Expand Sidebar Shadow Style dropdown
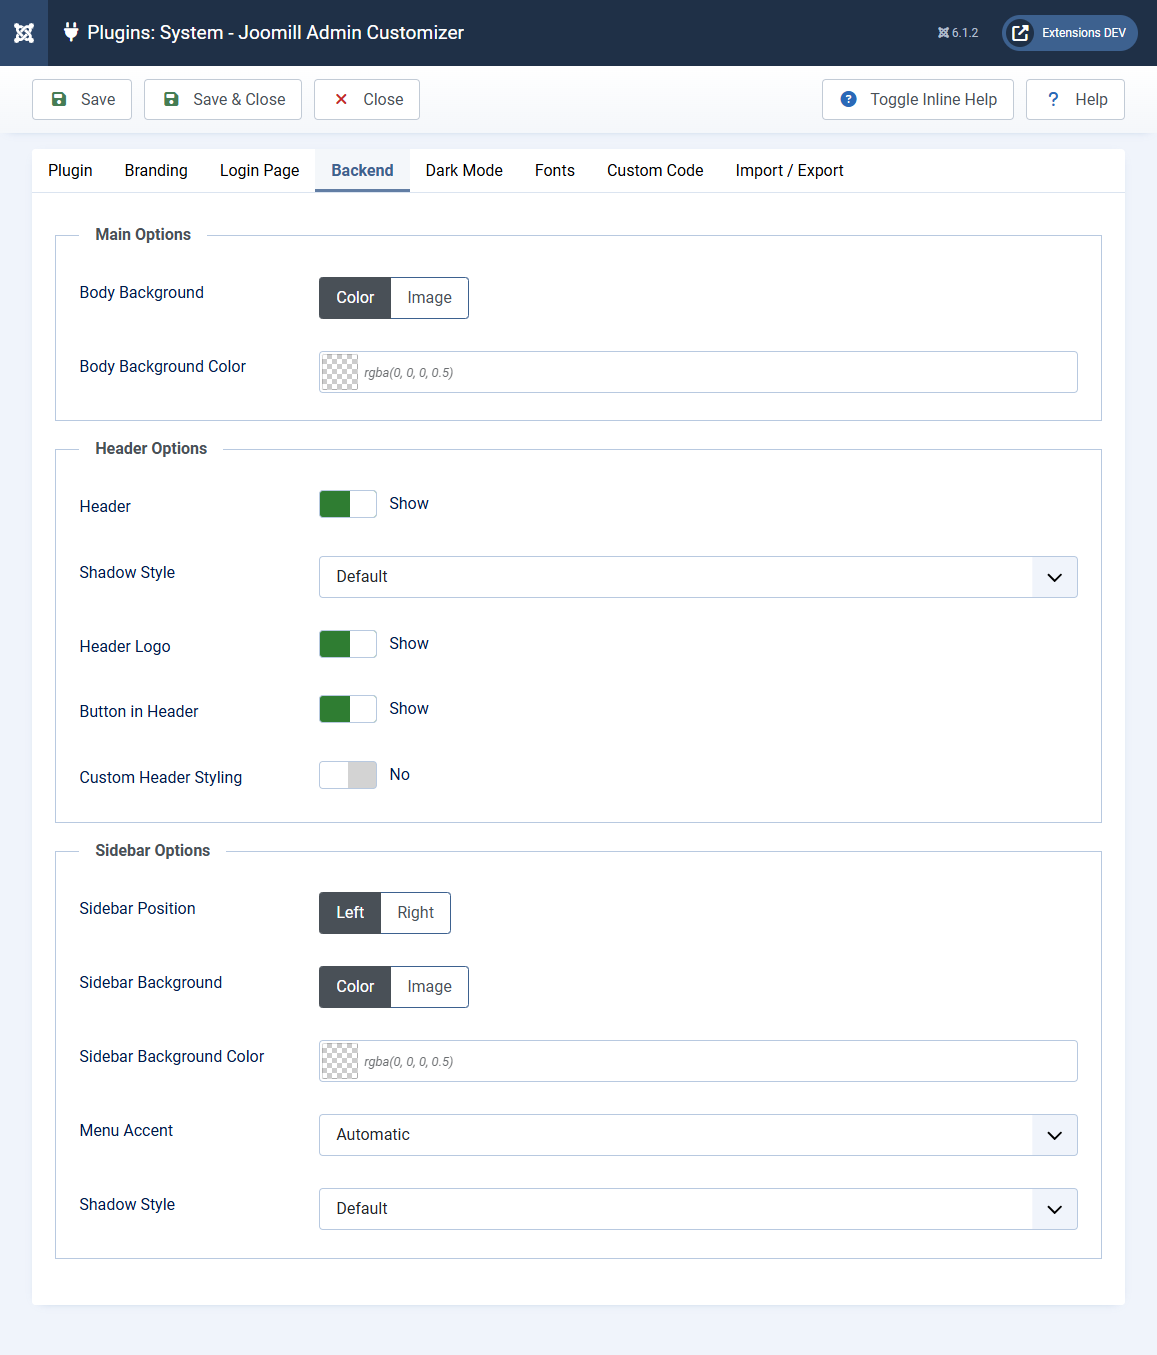The width and height of the screenshot is (1157, 1355). coord(698,1209)
